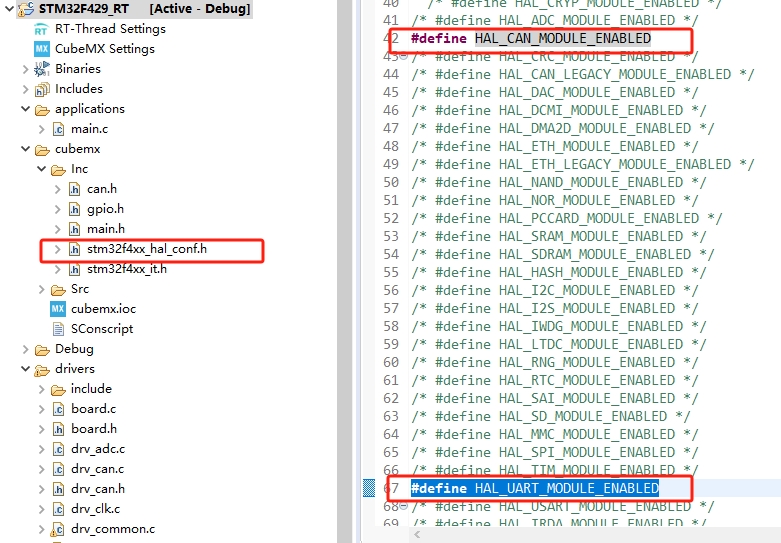The width and height of the screenshot is (781, 543).
Task: Click the HAL_CAN_MODULE_ENABLED define on line 42
Action: click(x=530, y=38)
